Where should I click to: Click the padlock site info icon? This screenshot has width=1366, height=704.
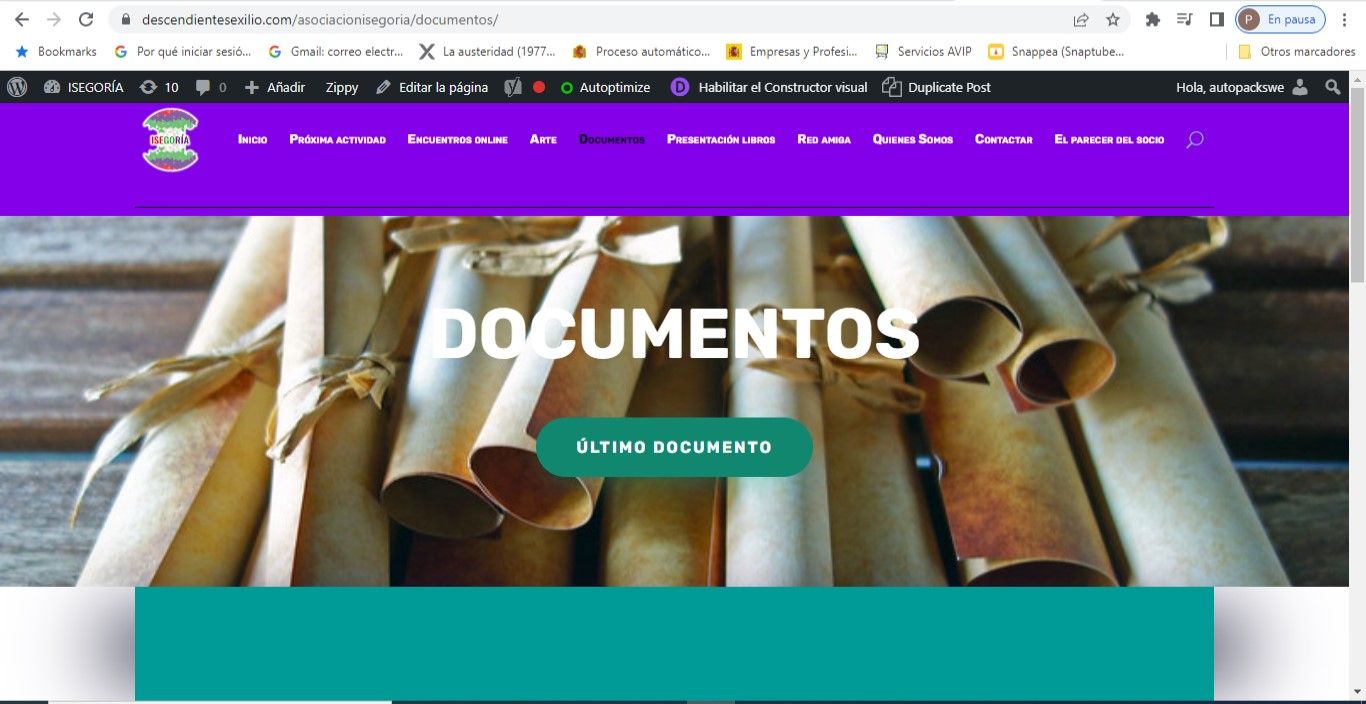(x=125, y=19)
